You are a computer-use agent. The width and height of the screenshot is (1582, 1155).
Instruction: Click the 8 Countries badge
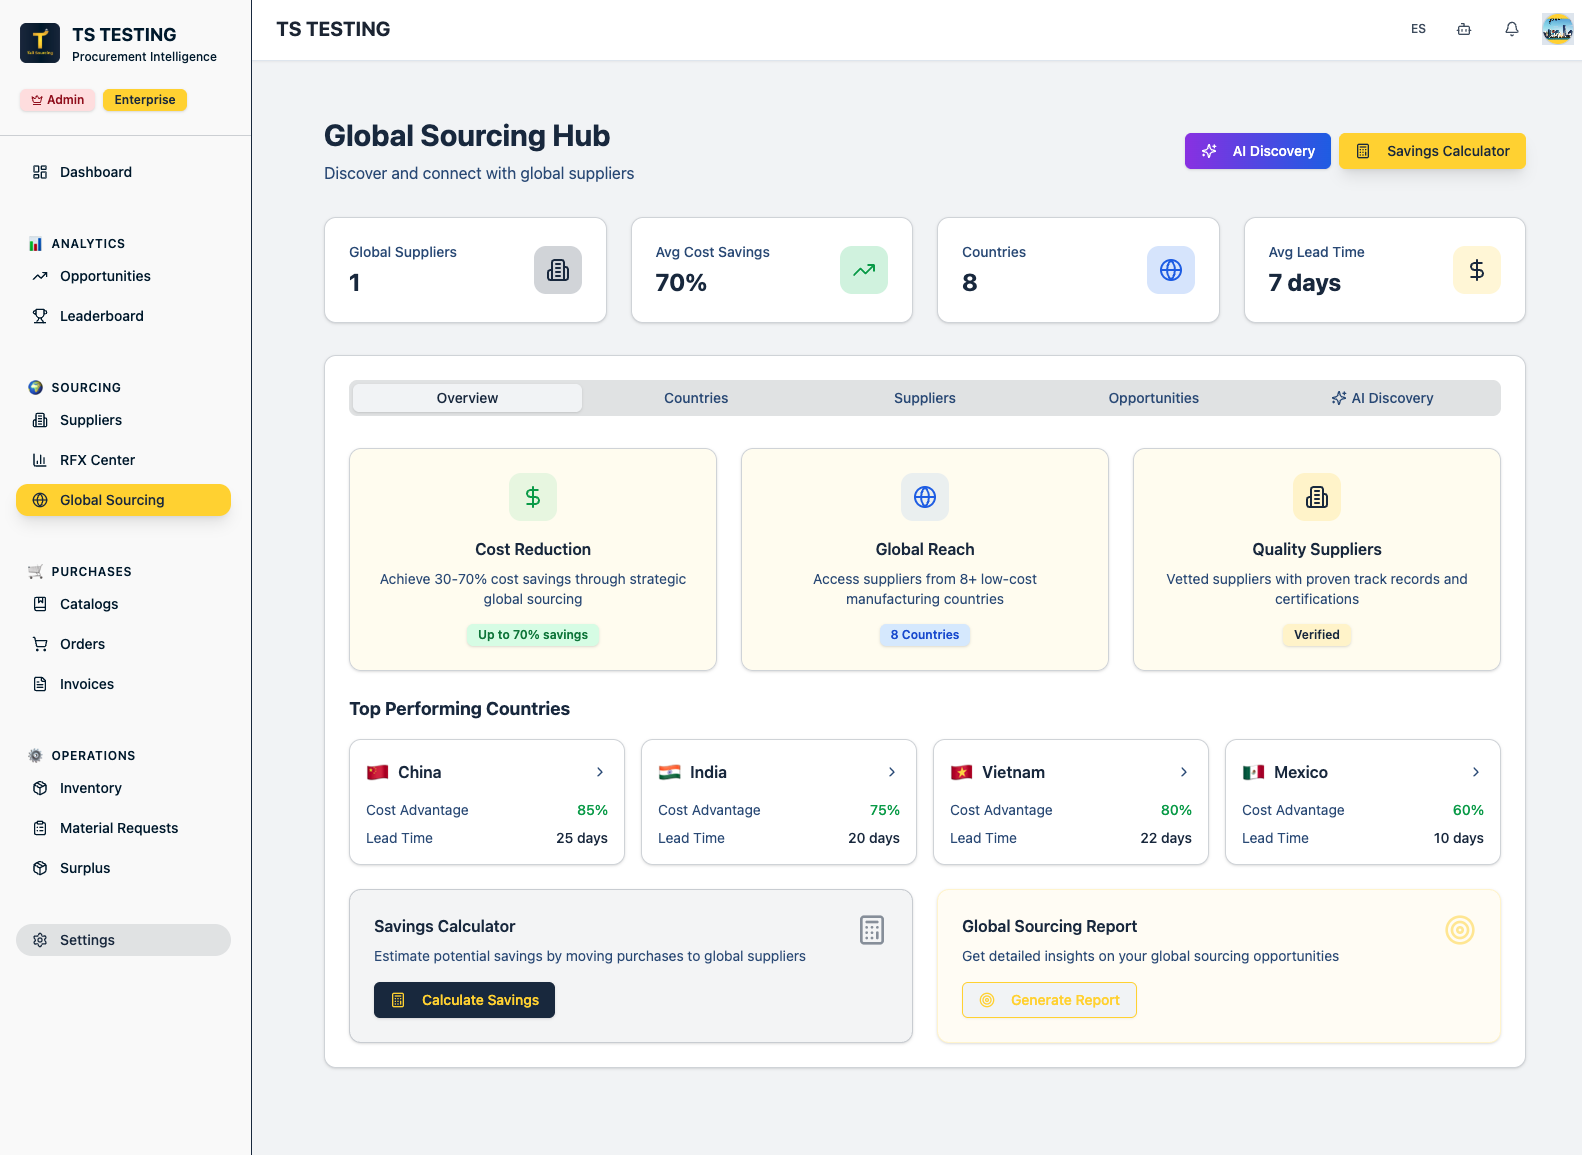925,635
